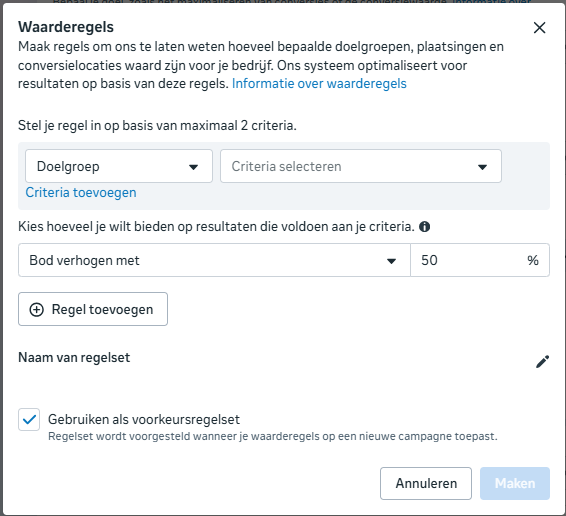Toggle the Gebruiken als voorkeursregelset checkbox
The height and width of the screenshot is (516, 566).
point(29,419)
